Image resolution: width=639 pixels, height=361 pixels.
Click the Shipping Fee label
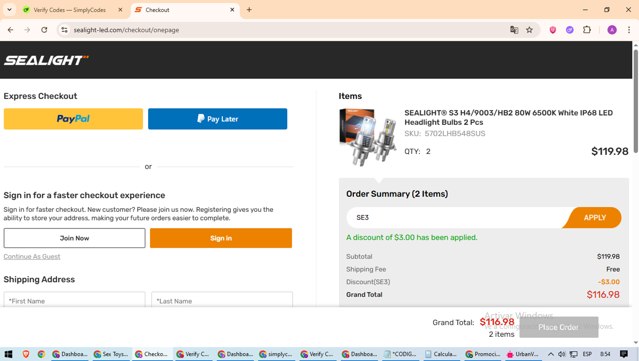coord(366,269)
